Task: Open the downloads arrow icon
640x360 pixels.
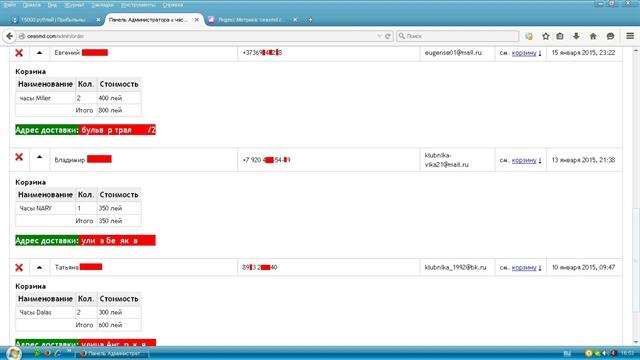Action: [x=576, y=36]
